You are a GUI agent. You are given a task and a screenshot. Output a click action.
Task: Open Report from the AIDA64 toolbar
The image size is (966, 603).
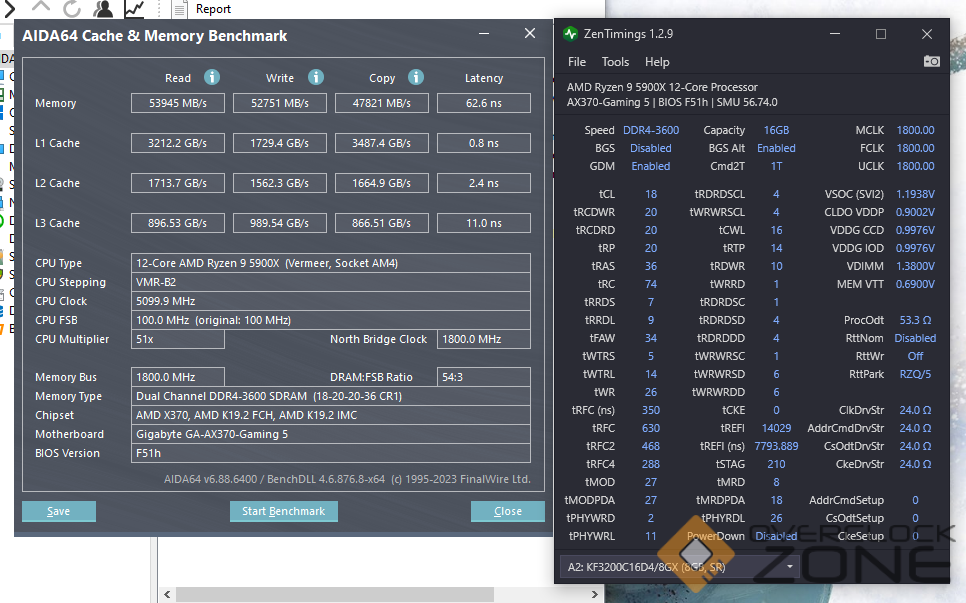[201, 9]
